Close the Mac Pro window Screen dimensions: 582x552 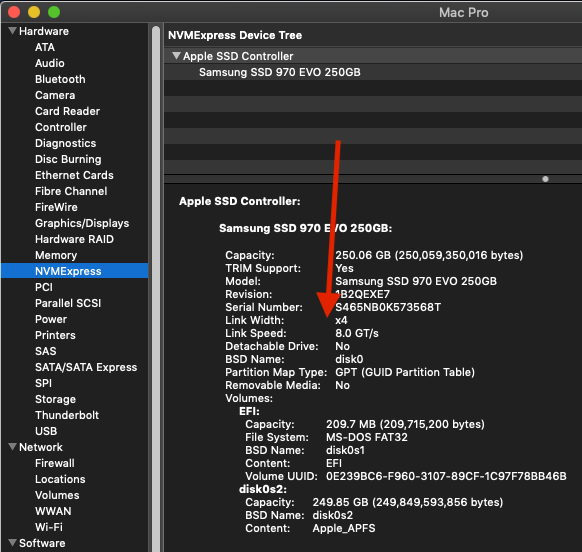coord(14,12)
